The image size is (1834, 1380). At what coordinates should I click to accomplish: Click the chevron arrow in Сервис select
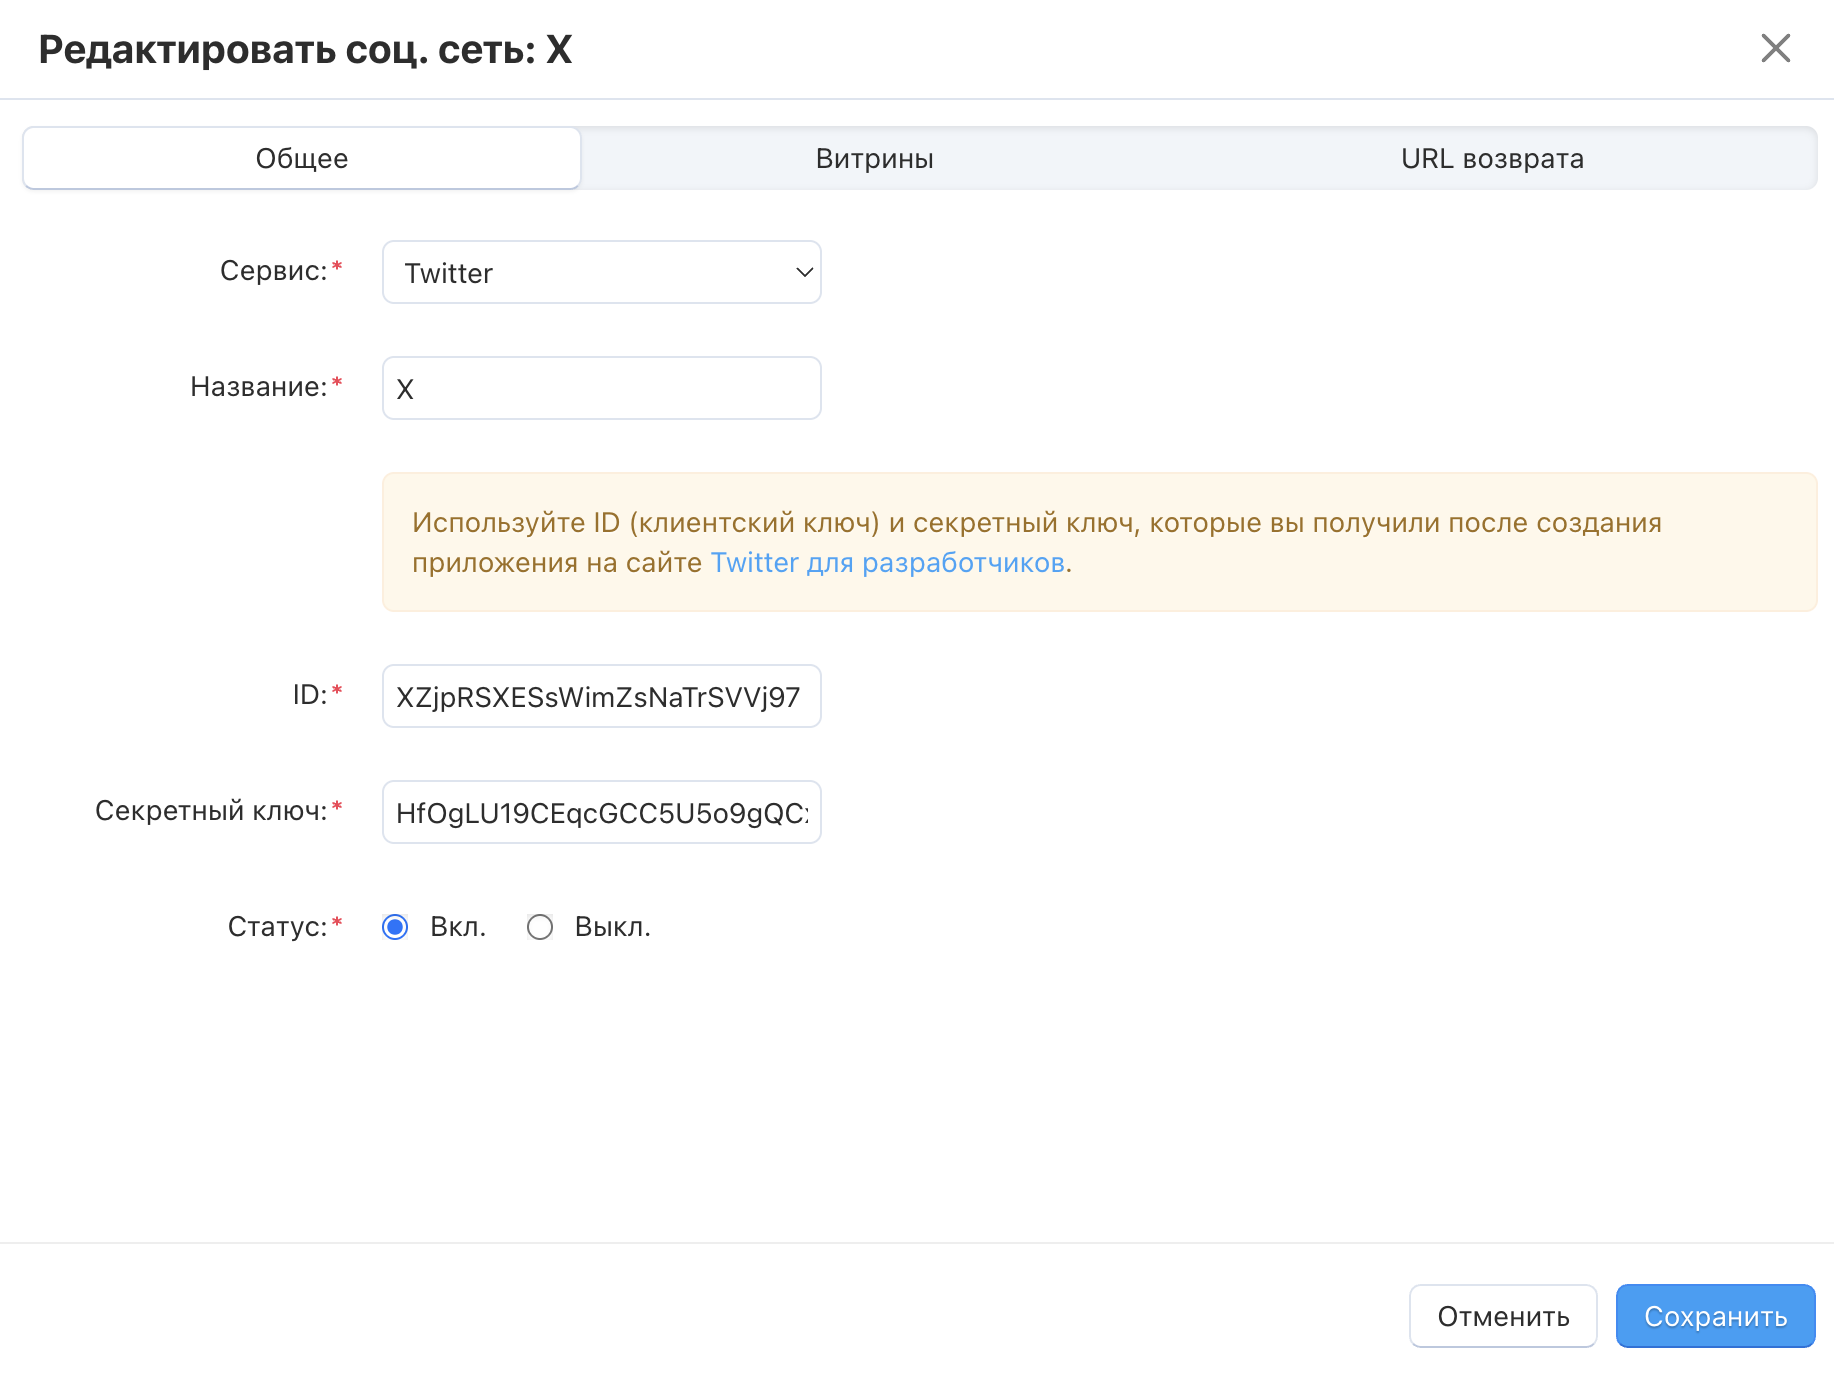pos(803,272)
